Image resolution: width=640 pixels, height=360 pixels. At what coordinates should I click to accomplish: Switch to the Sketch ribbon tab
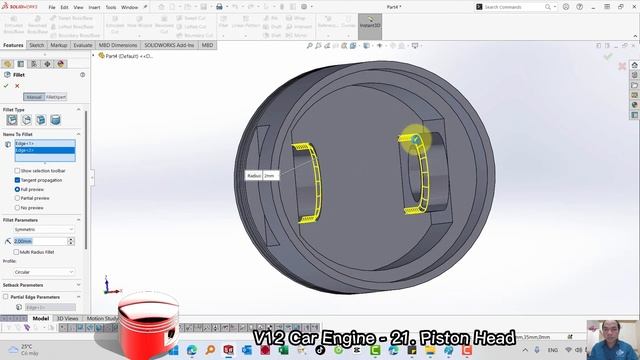click(36, 45)
